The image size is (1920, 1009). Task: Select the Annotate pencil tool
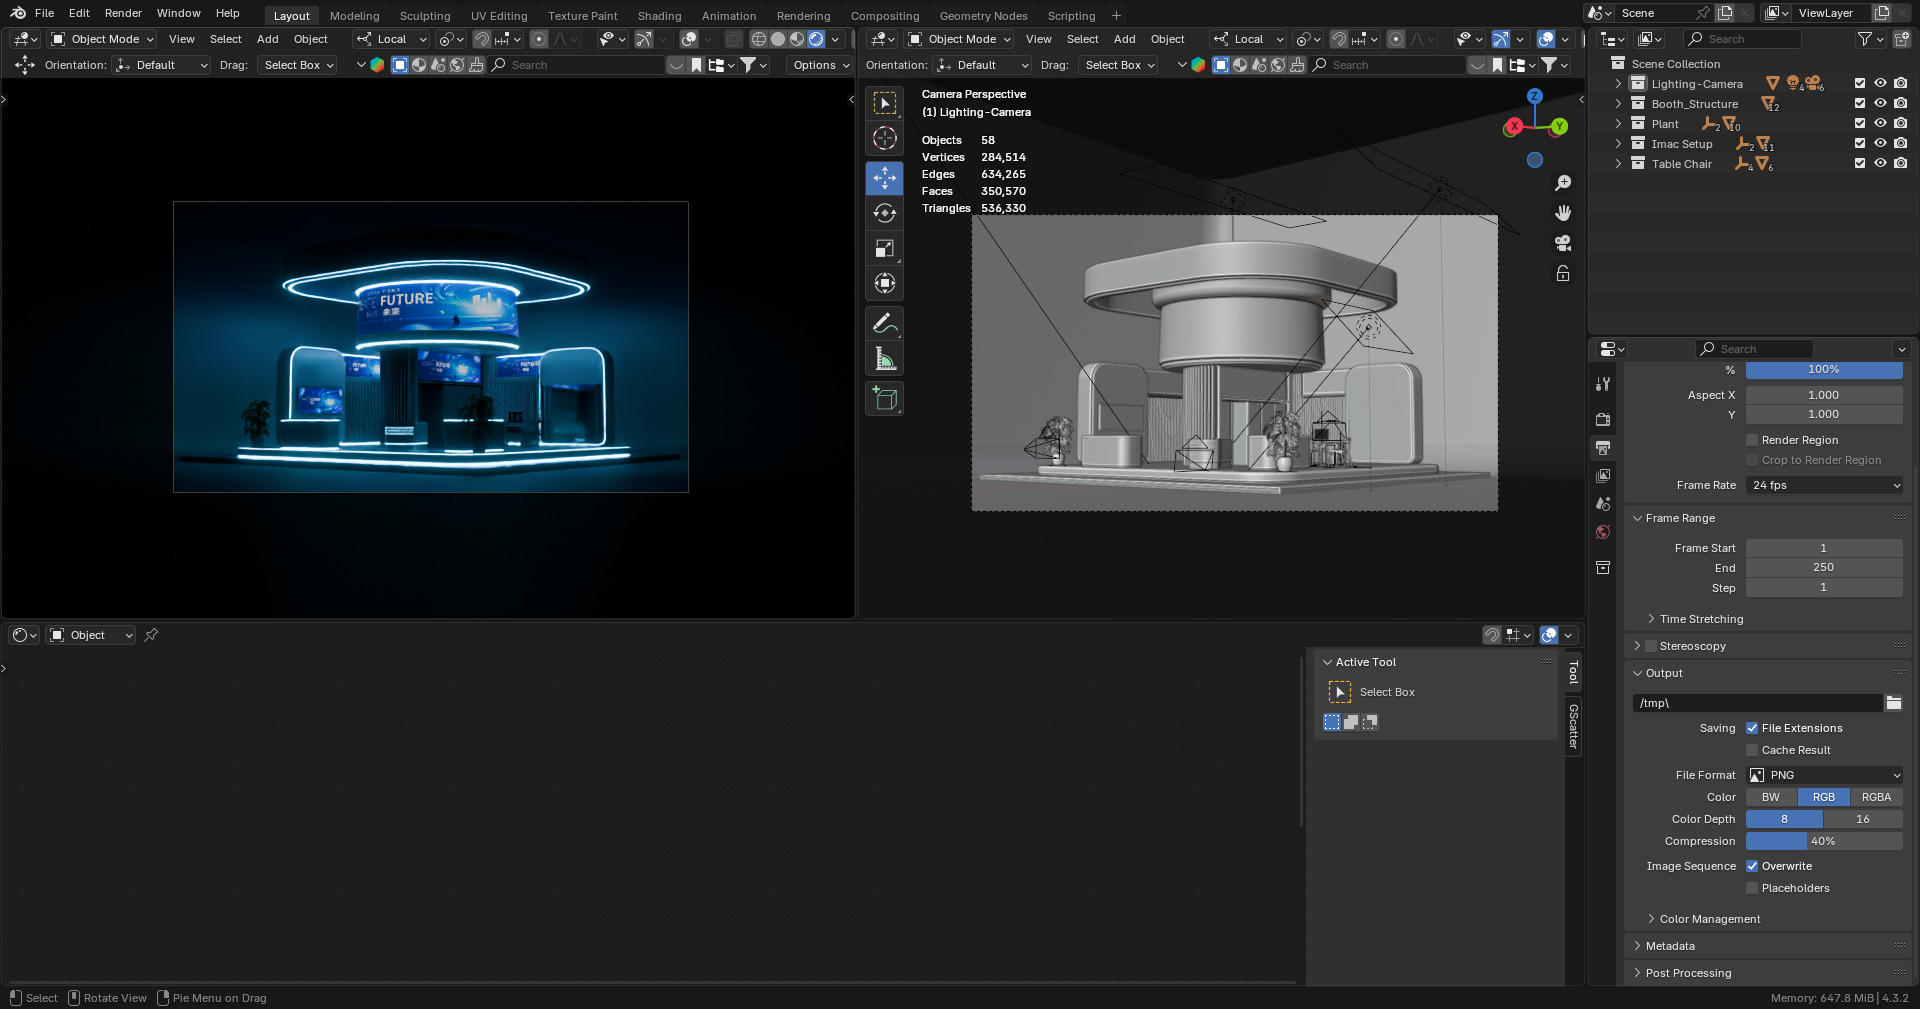pyautogui.click(x=885, y=323)
